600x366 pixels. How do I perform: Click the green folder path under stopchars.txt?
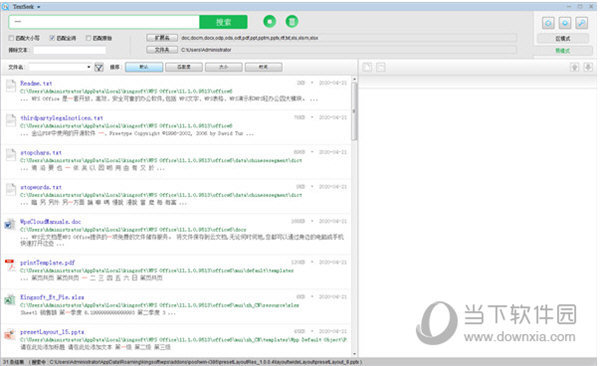pos(161,160)
